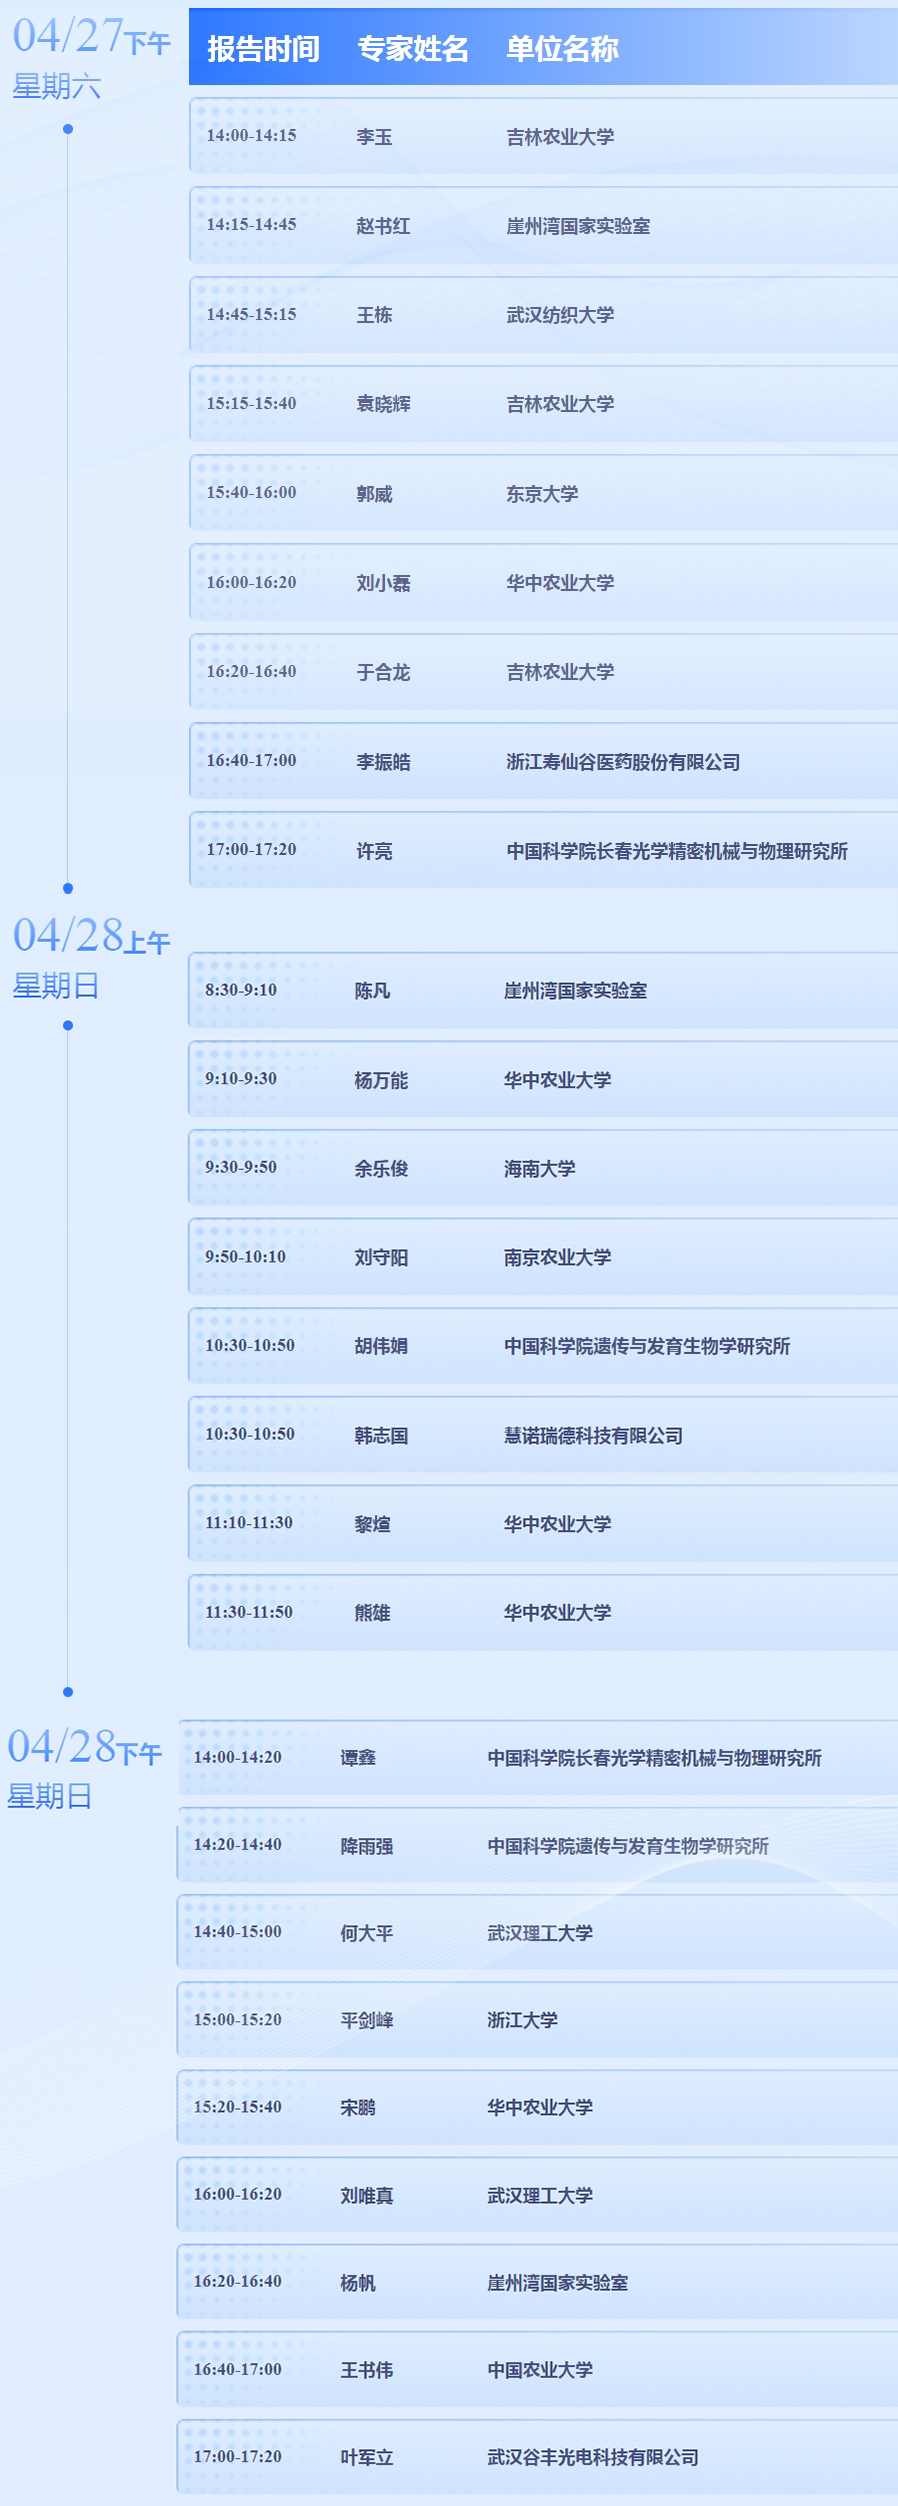Viewport: 898px width, 2506px height.
Task: Select expert 韩志国 in the list
Action: pyautogui.click(x=381, y=1436)
